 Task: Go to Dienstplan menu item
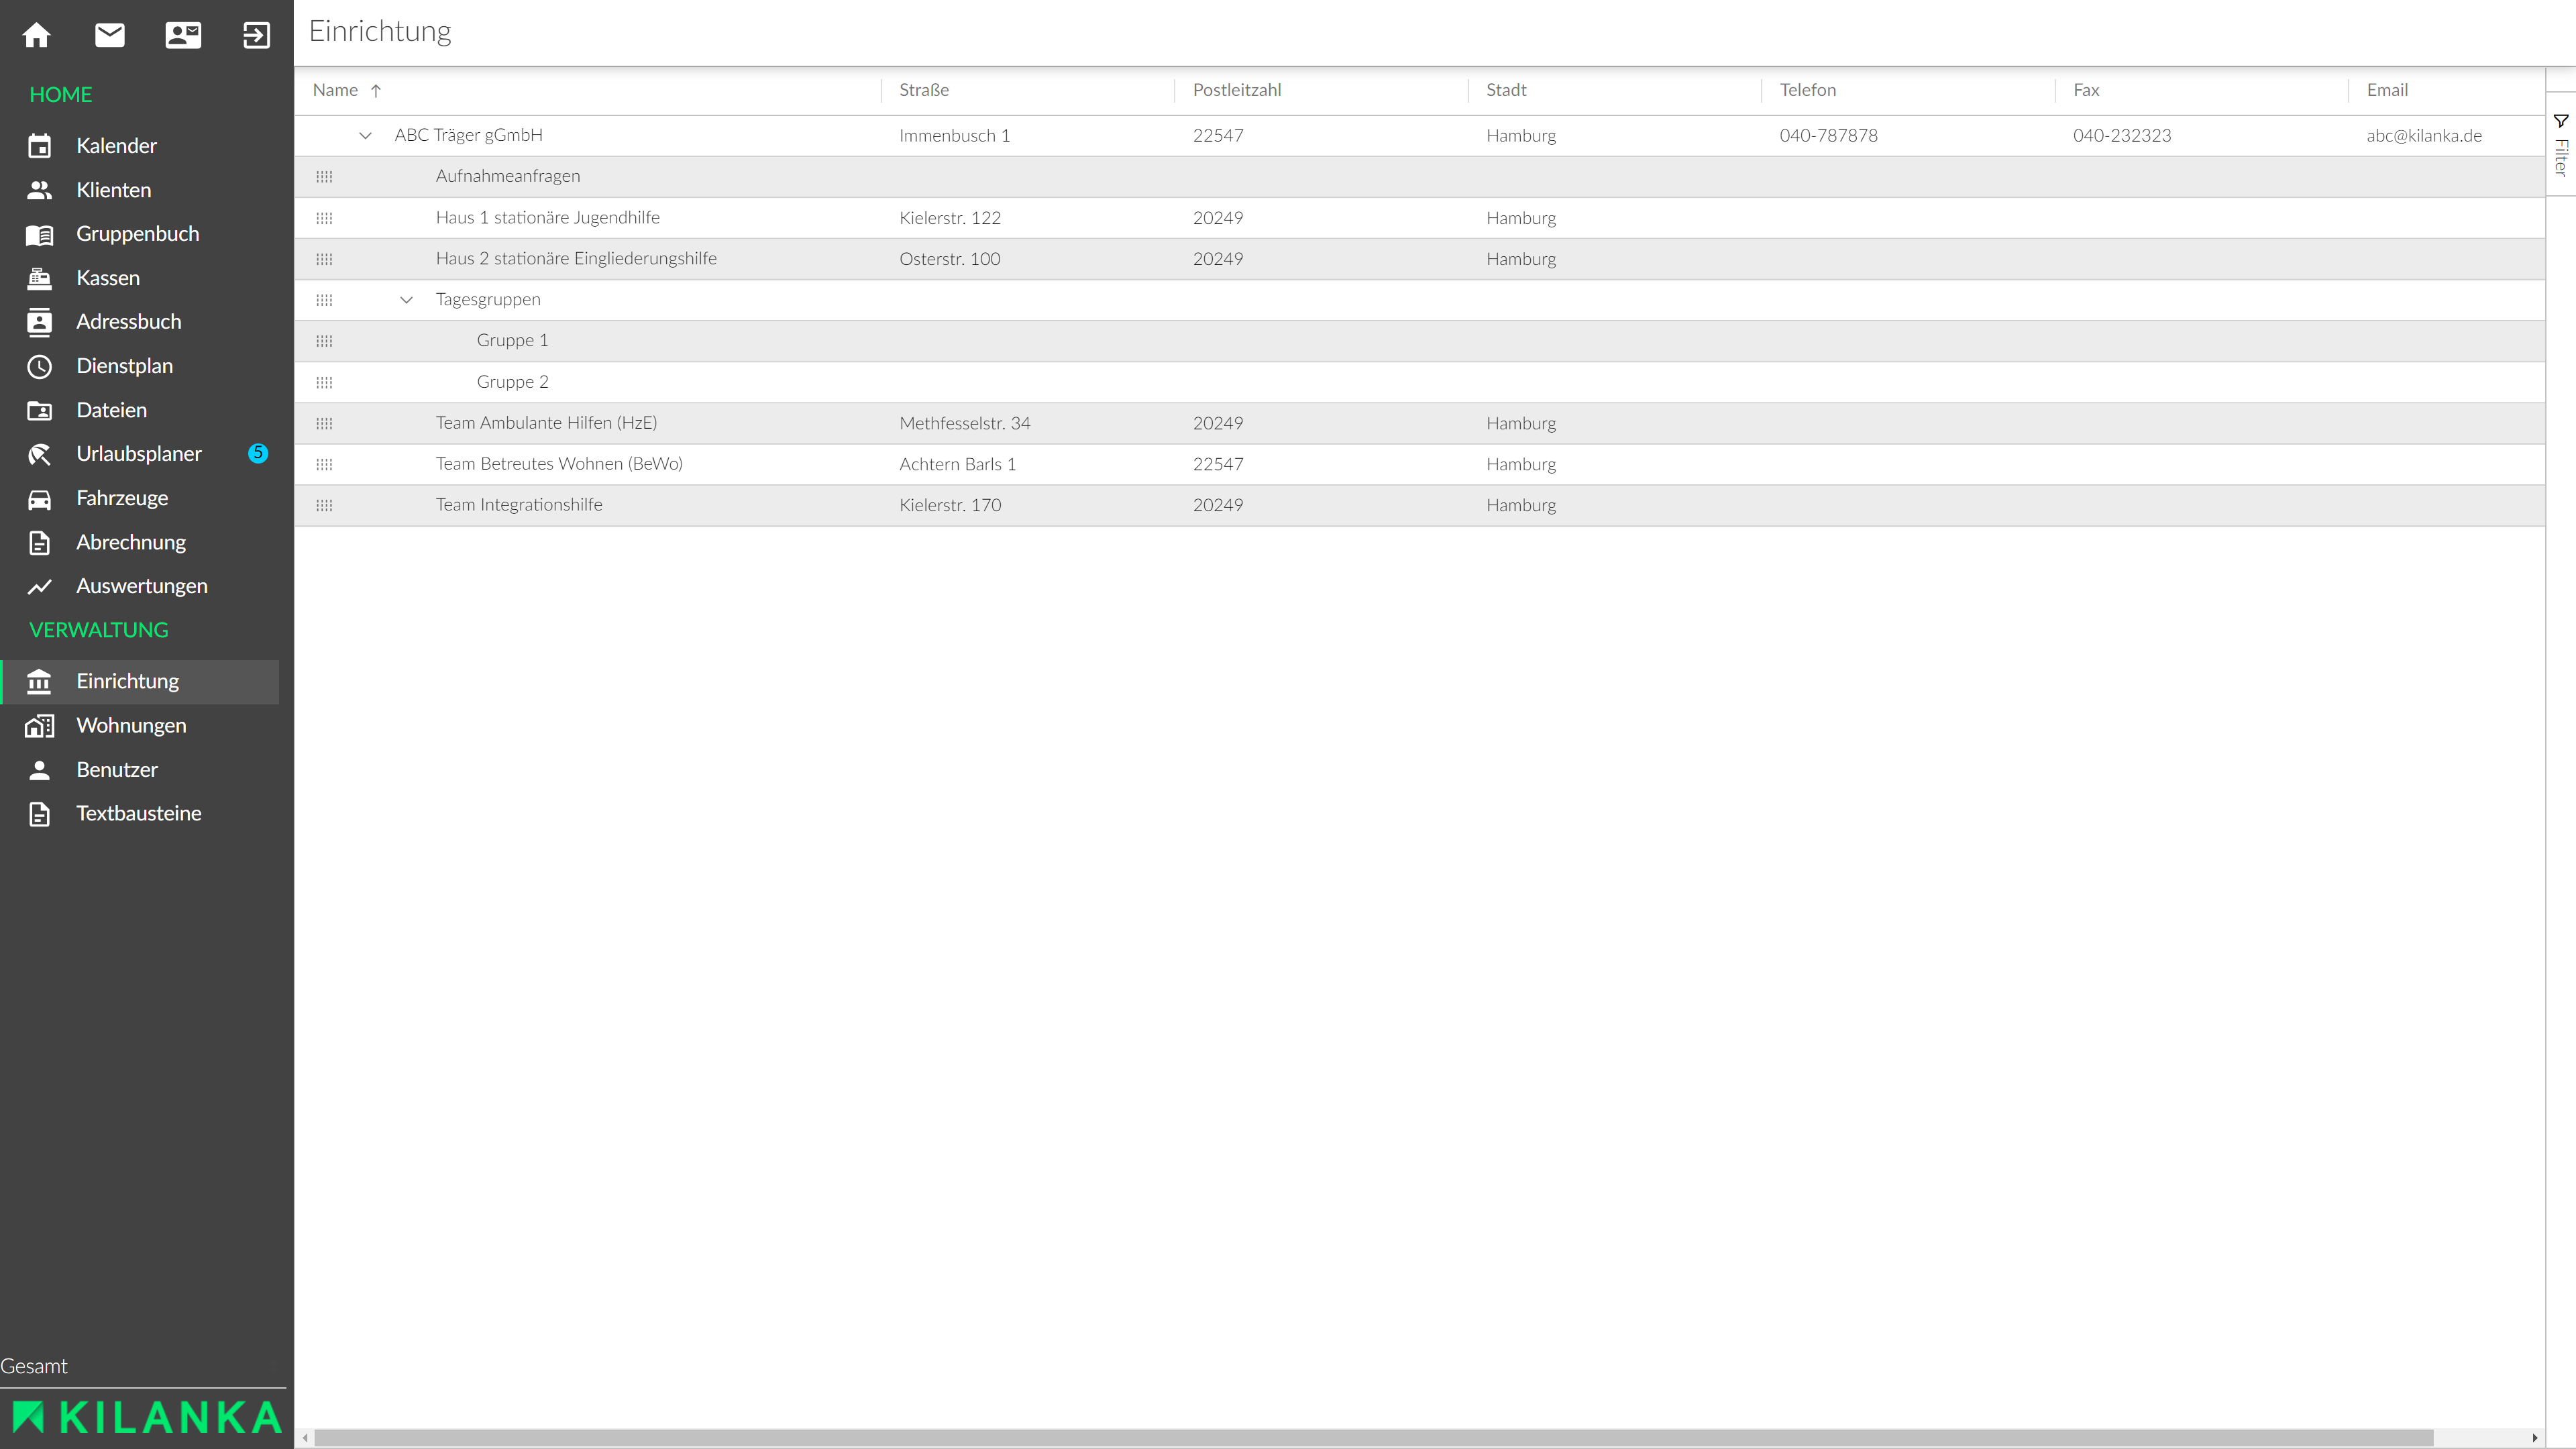pyautogui.click(x=124, y=366)
